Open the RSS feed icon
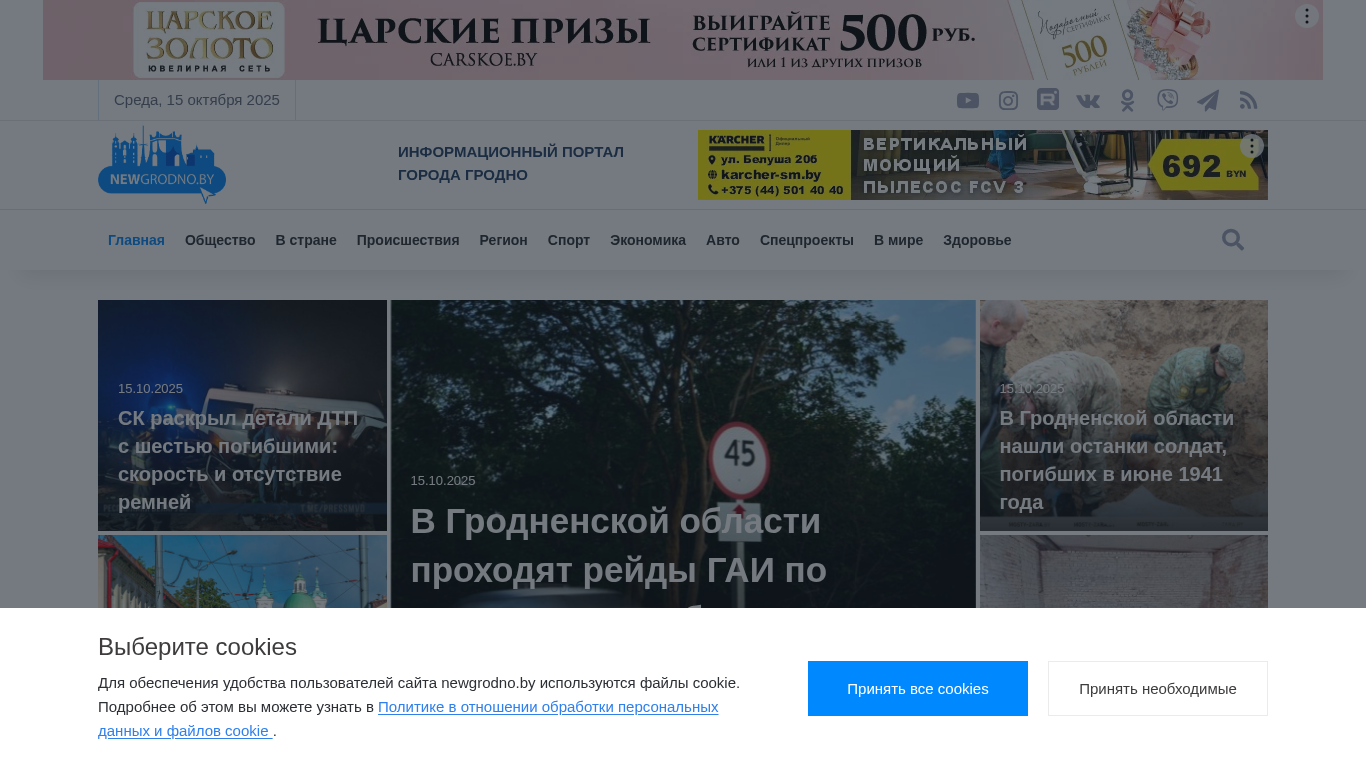 (1248, 100)
